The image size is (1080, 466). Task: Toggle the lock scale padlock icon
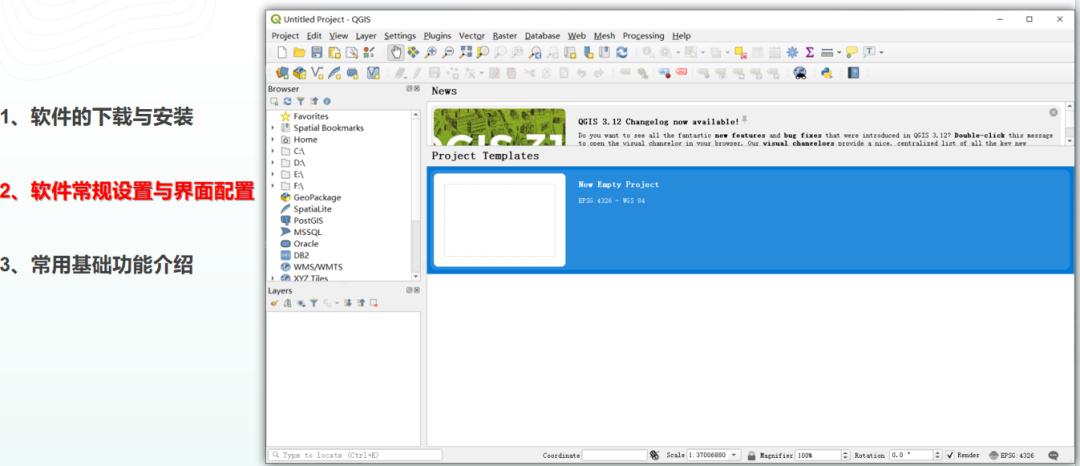click(x=752, y=456)
